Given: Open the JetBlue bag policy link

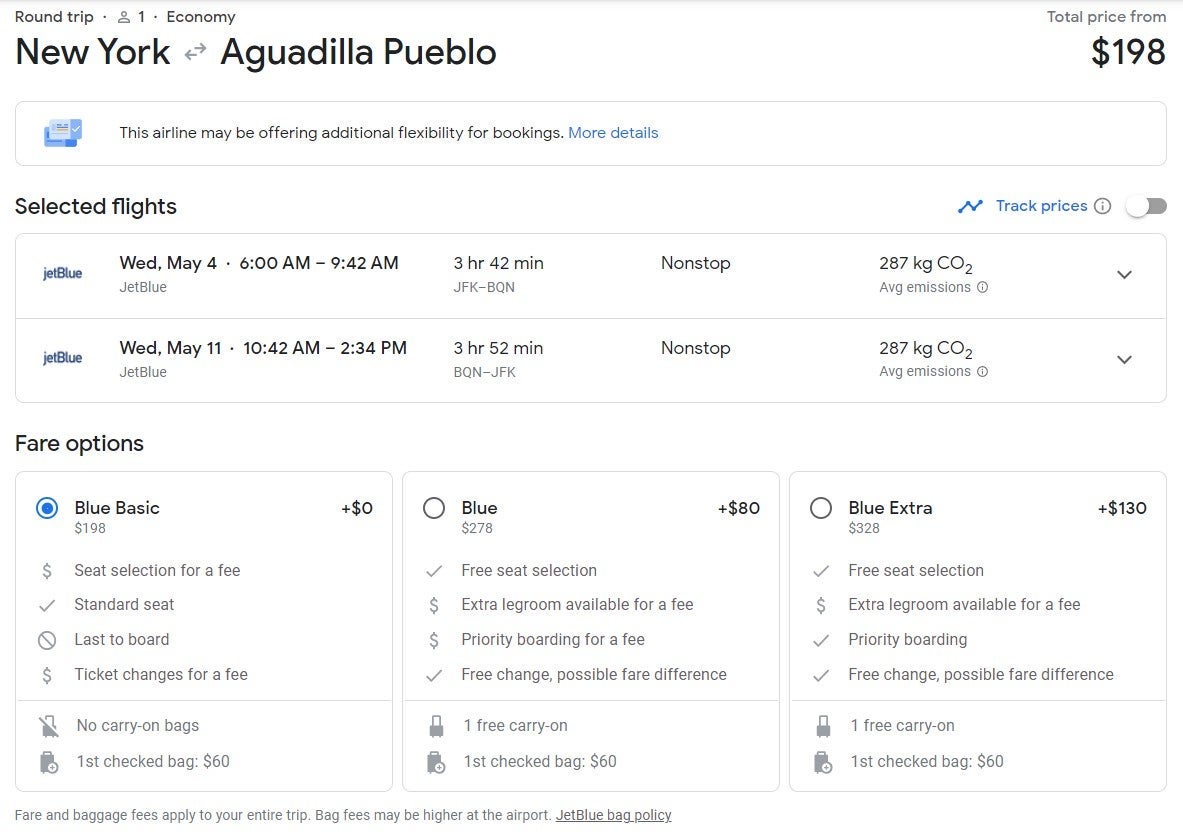Looking at the screenshot, I should tap(613, 815).
